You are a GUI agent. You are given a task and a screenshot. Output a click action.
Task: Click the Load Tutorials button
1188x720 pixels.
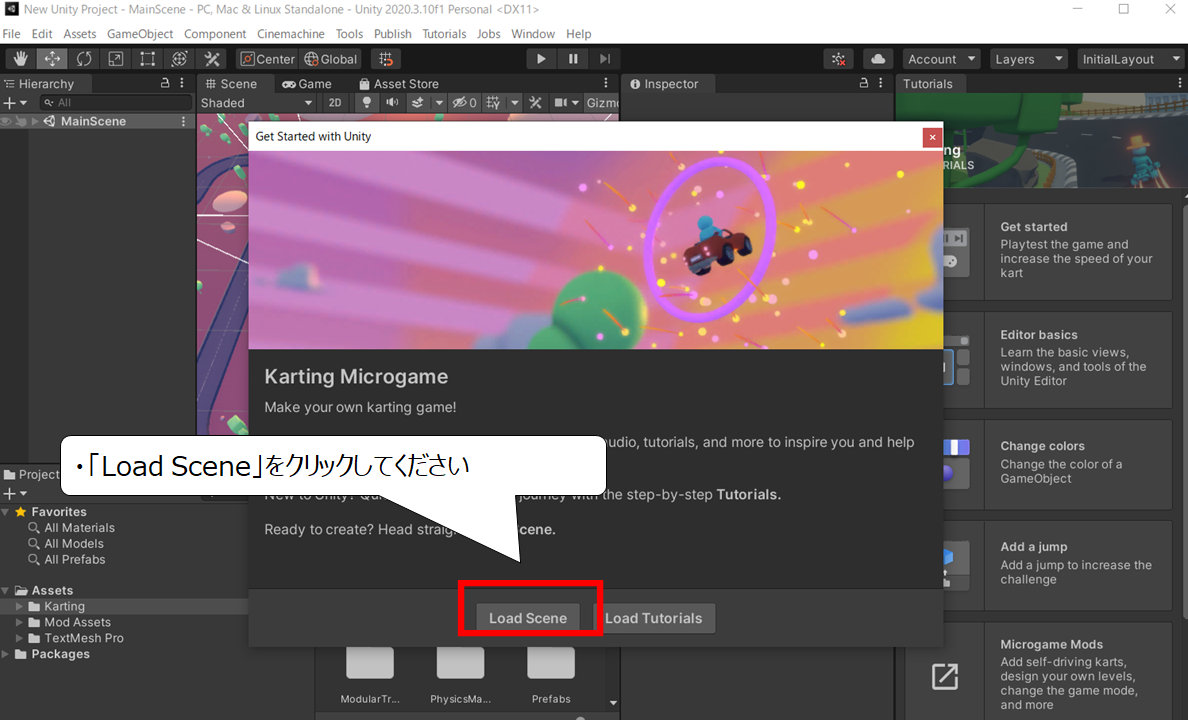(x=653, y=618)
